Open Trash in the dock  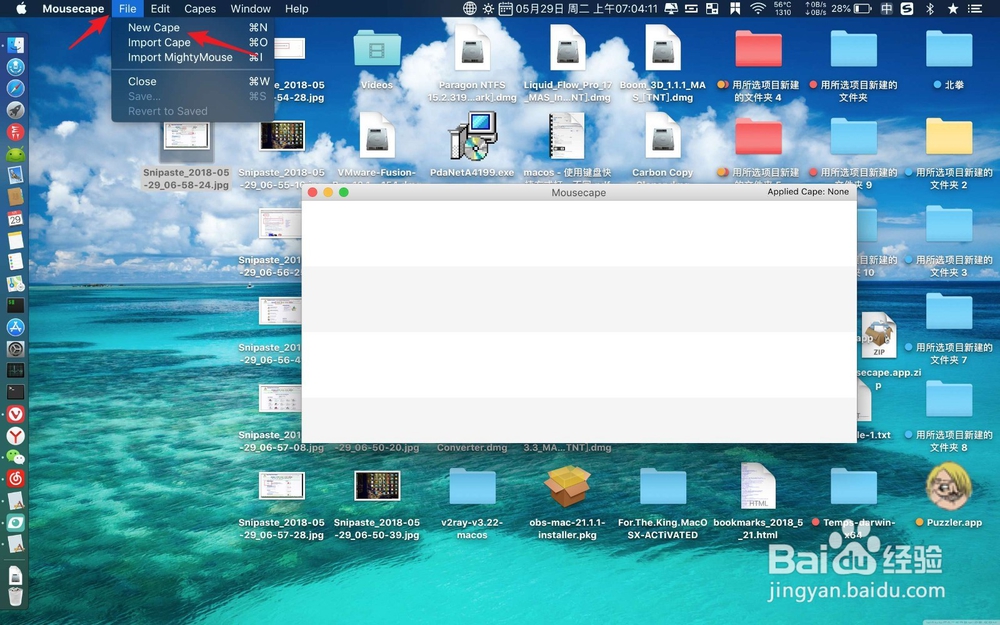point(15,597)
